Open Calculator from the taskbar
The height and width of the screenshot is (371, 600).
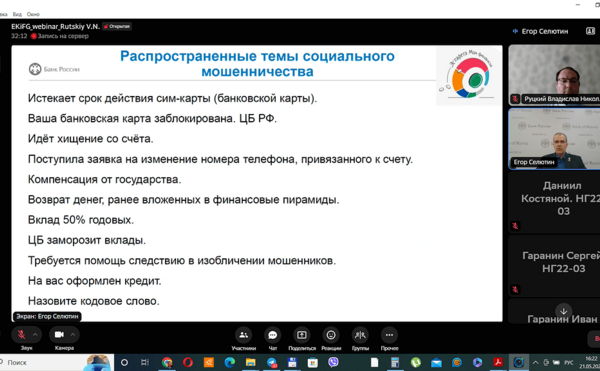pos(395,362)
